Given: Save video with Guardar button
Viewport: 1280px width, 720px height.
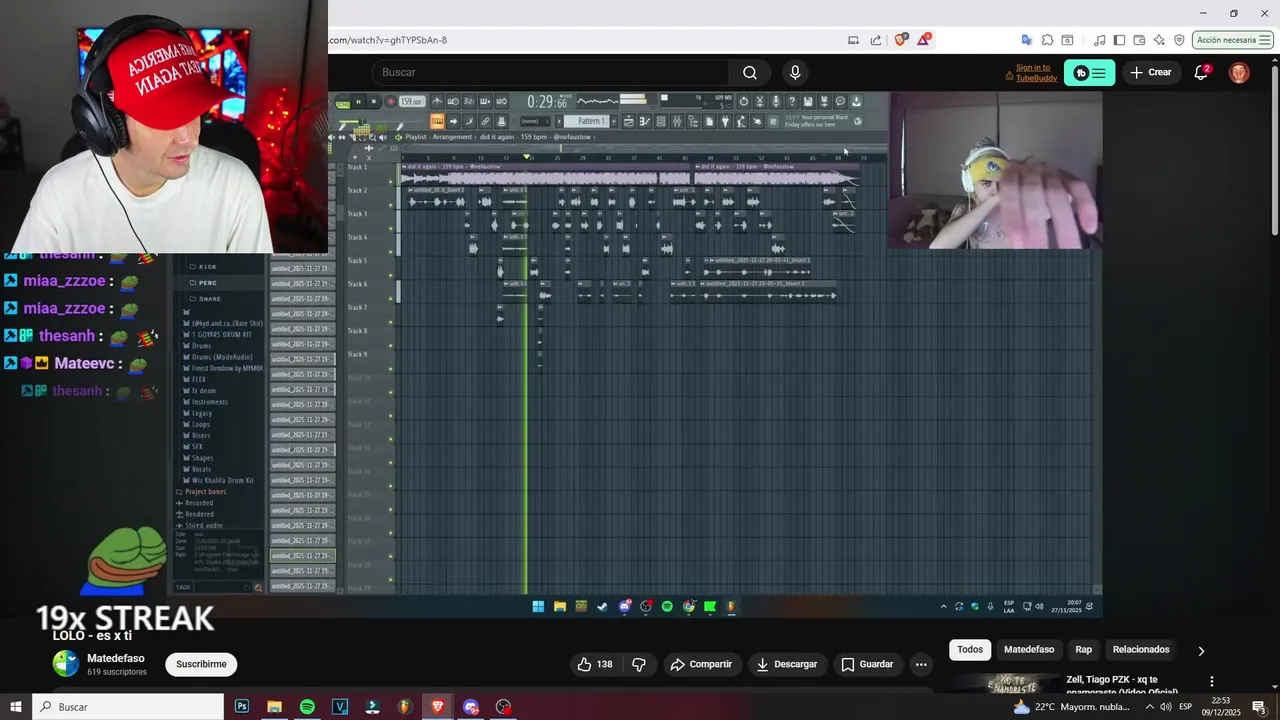Looking at the screenshot, I should 867,664.
